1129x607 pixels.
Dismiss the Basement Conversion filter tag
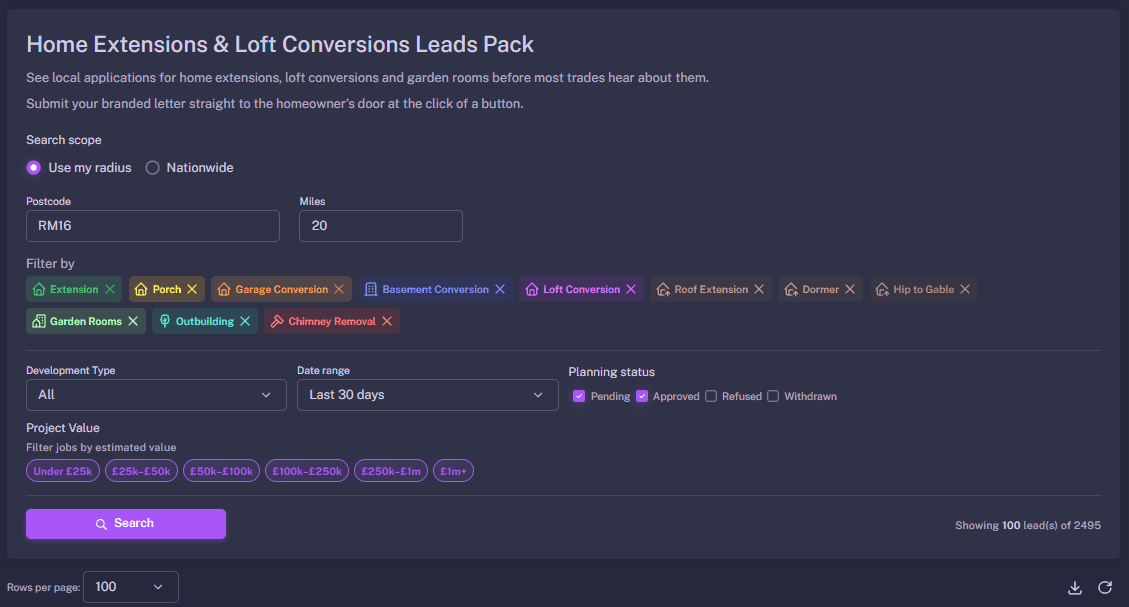[501, 288]
